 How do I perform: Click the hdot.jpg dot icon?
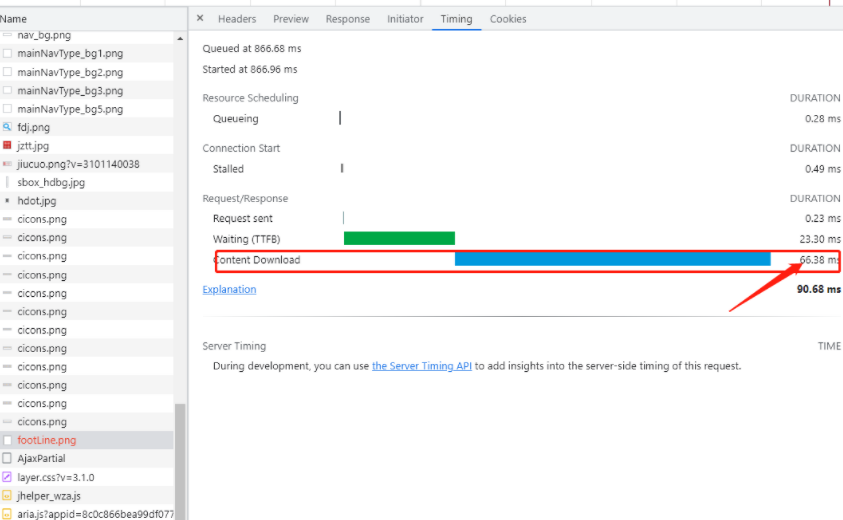[7, 201]
